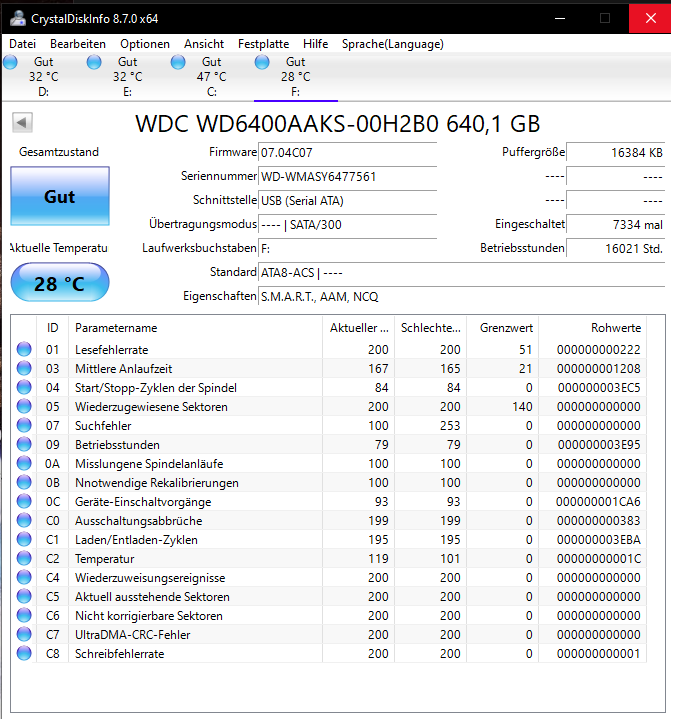Click the Betriebsstunden value 16021 Std.
This screenshot has height=719, width=673.
click(616, 249)
